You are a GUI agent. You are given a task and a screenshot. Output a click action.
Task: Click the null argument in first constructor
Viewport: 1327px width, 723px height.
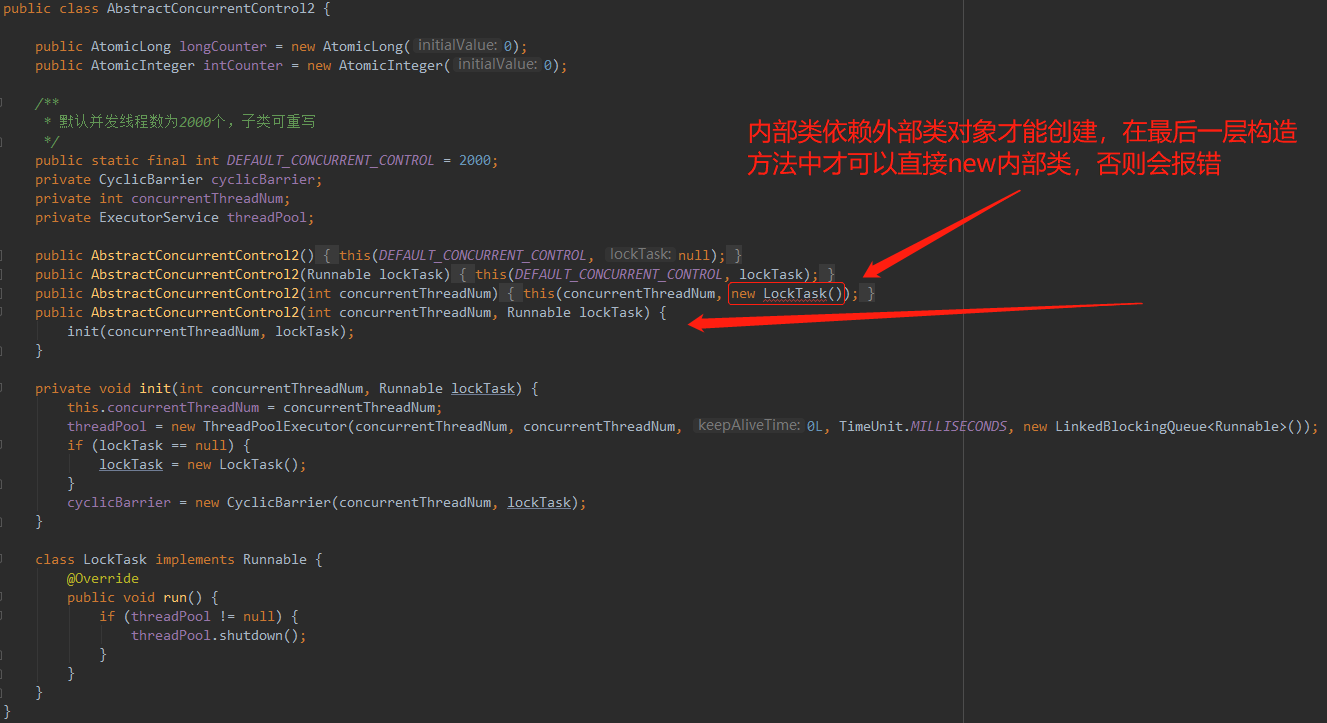pos(694,255)
